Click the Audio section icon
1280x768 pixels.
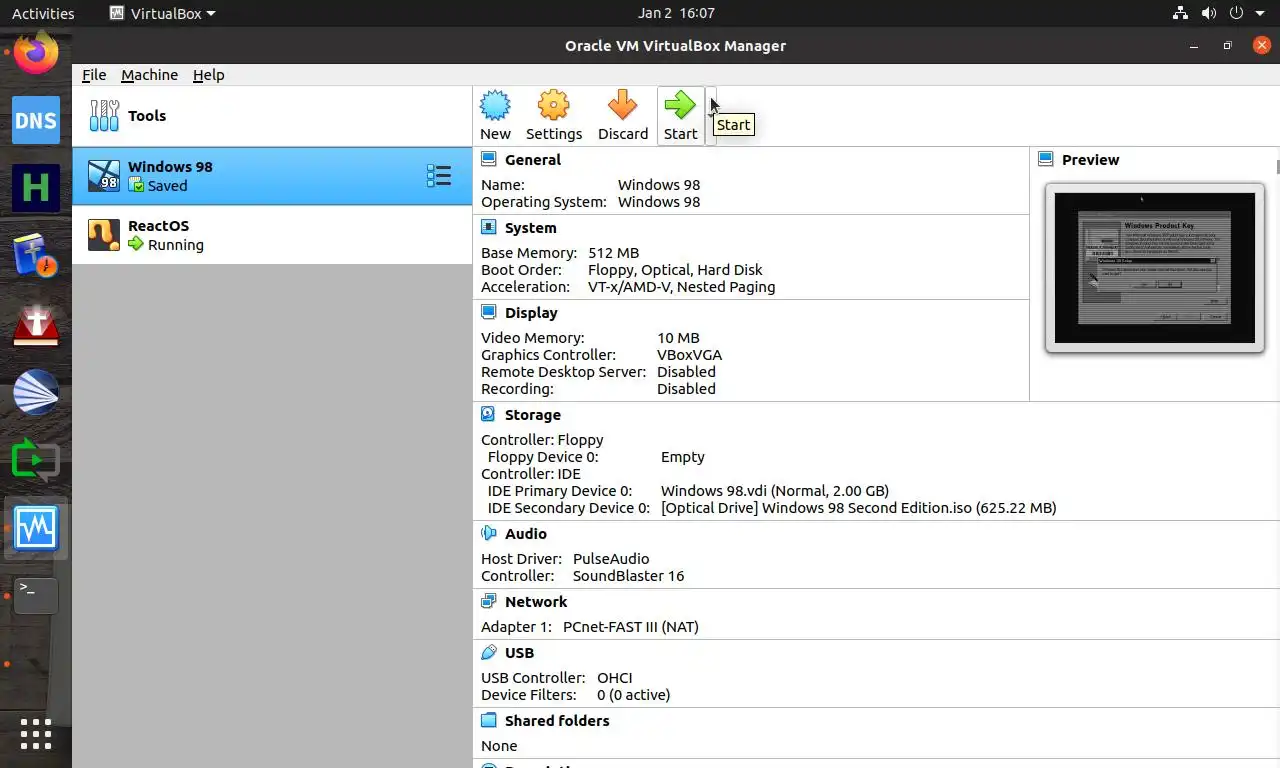click(x=488, y=533)
